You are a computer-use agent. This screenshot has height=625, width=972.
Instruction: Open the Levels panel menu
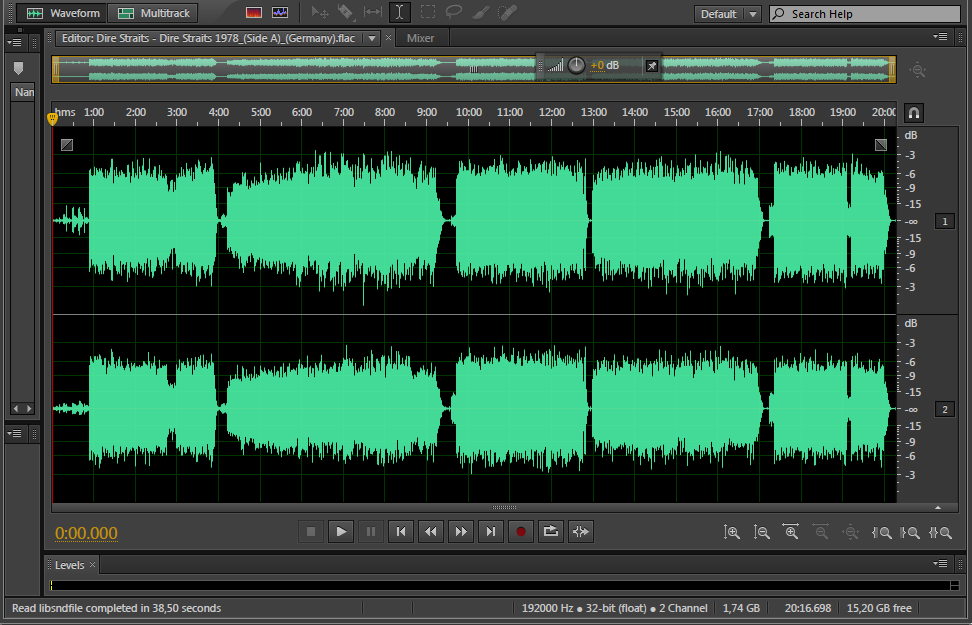(940, 564)
